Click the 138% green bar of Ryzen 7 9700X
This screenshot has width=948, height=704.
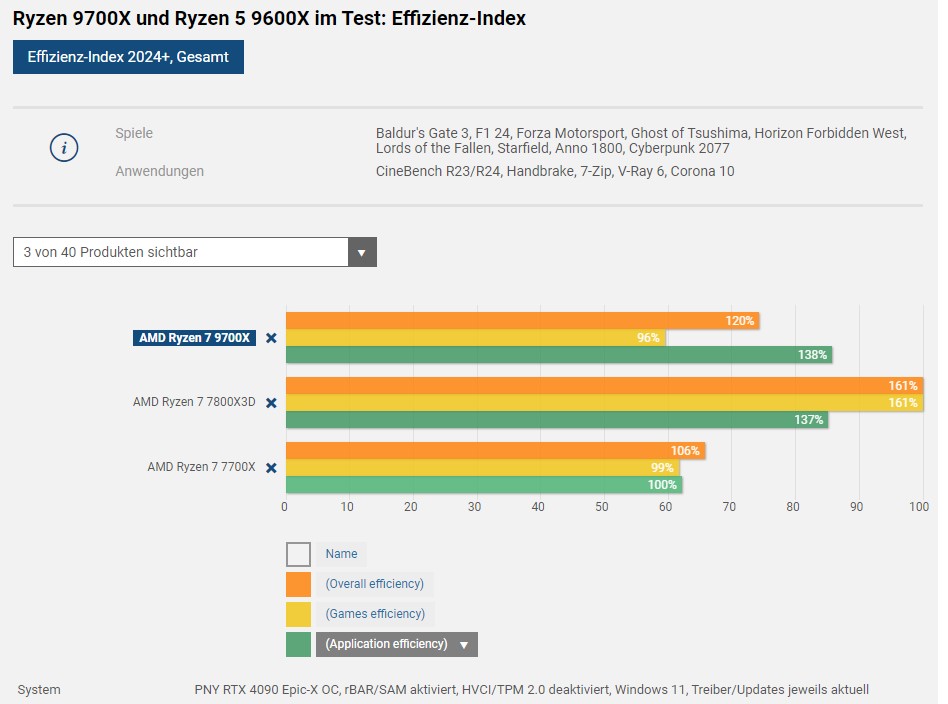point(559,355)
